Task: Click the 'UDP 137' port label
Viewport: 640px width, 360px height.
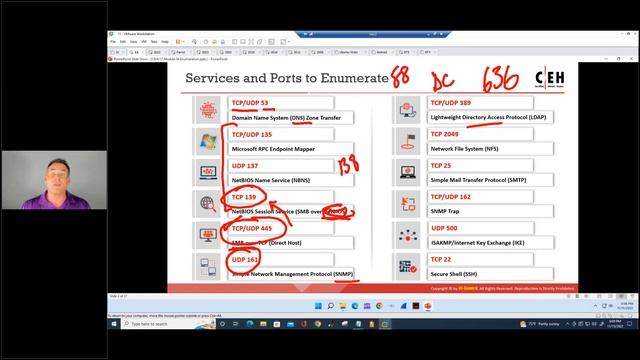Action: pyautogui.click(x=244, y=166)
